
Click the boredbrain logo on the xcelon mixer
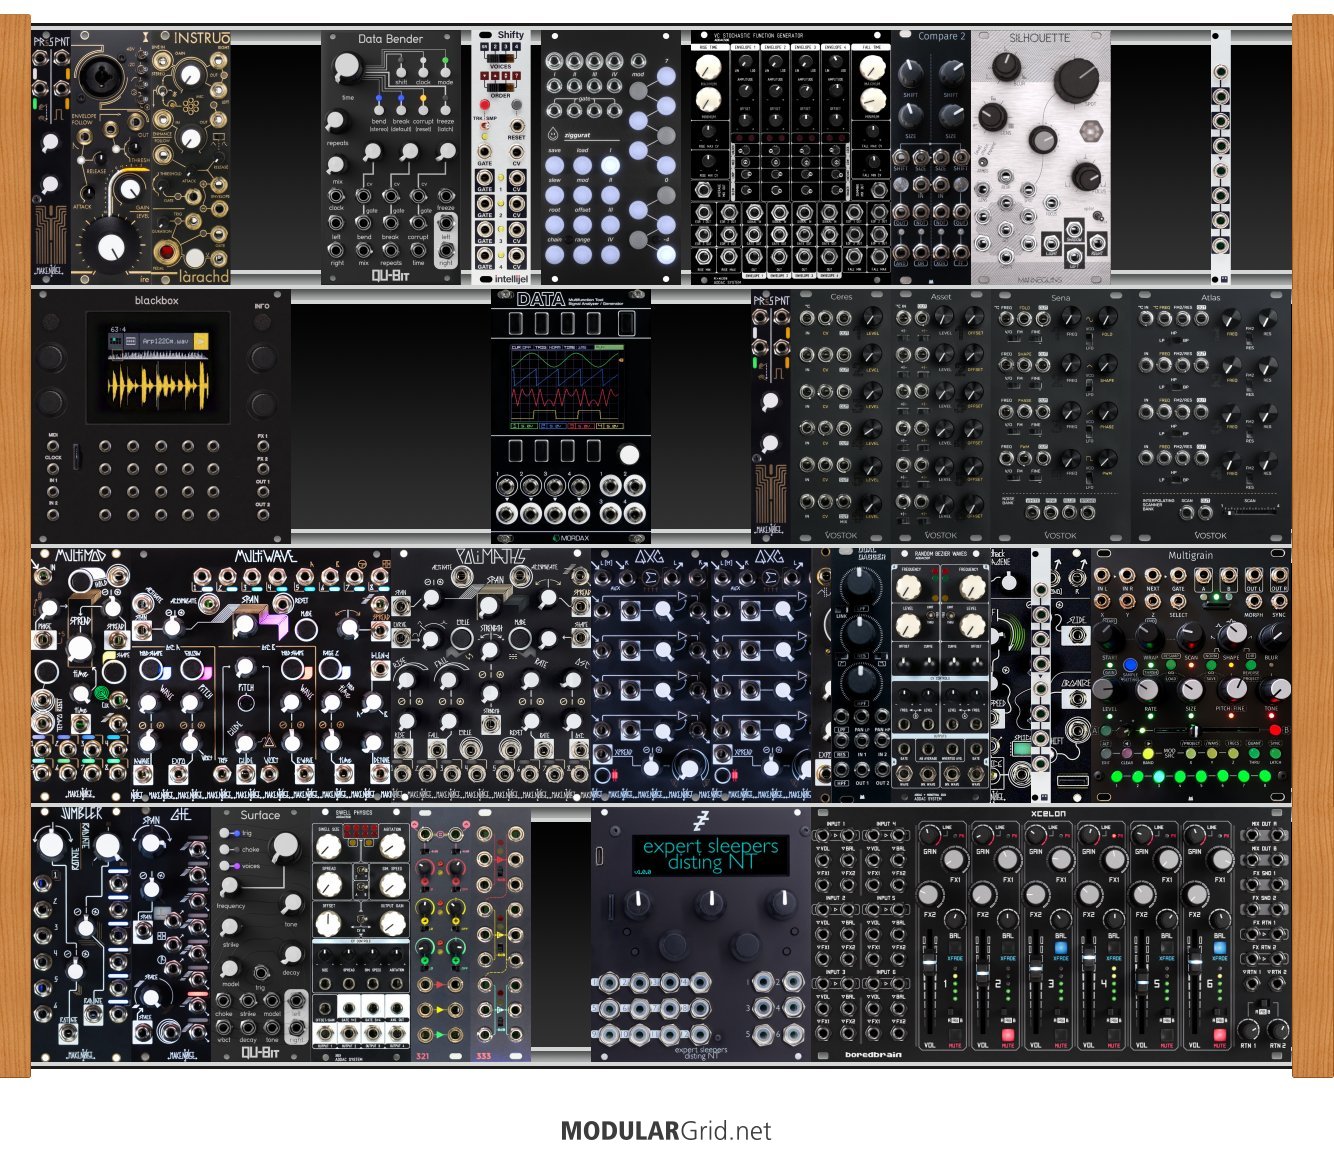coord(873,1054)
